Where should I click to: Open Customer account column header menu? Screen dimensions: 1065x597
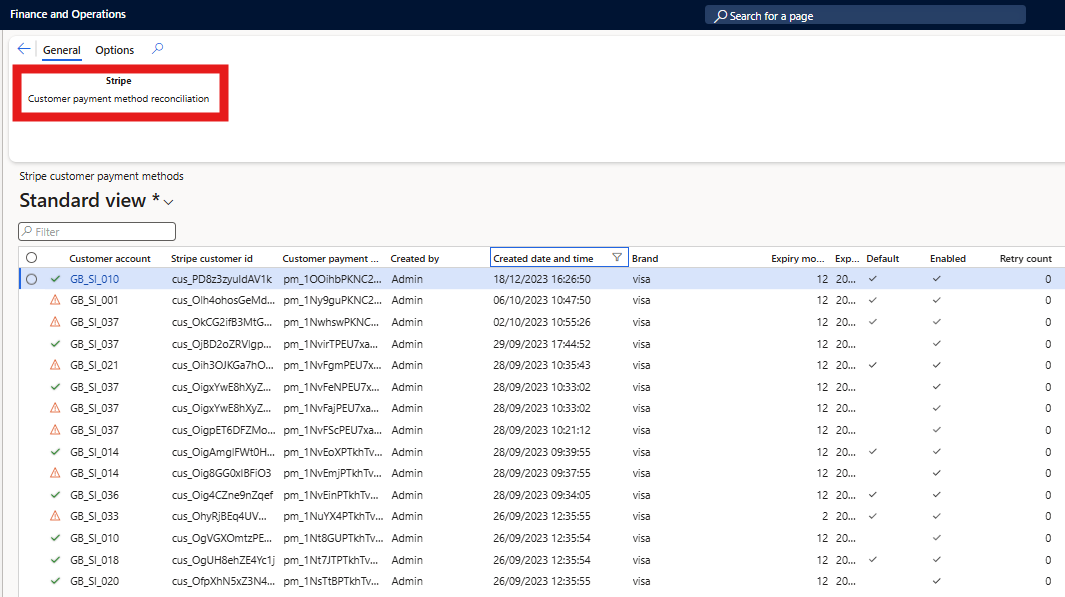tap(110, 258)
